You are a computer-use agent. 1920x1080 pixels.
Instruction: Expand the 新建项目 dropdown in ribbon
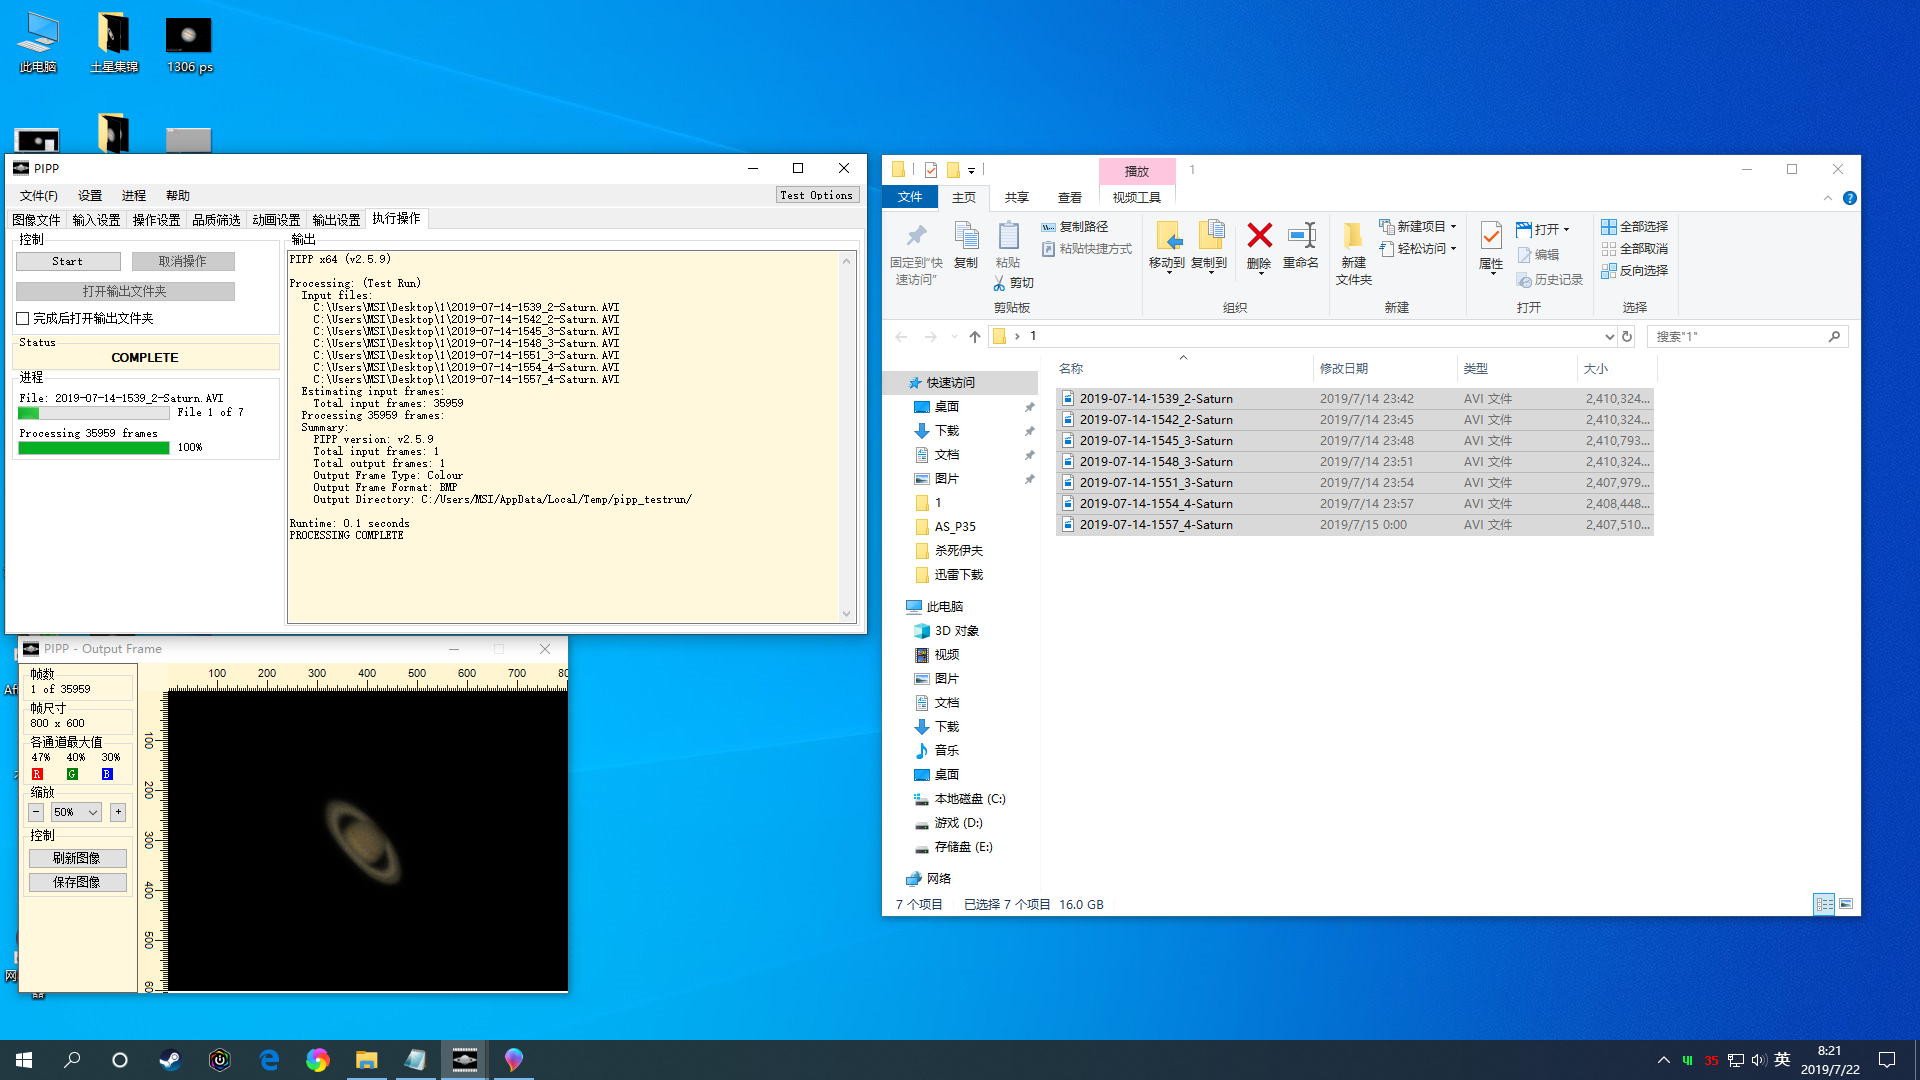point(1453,227)
